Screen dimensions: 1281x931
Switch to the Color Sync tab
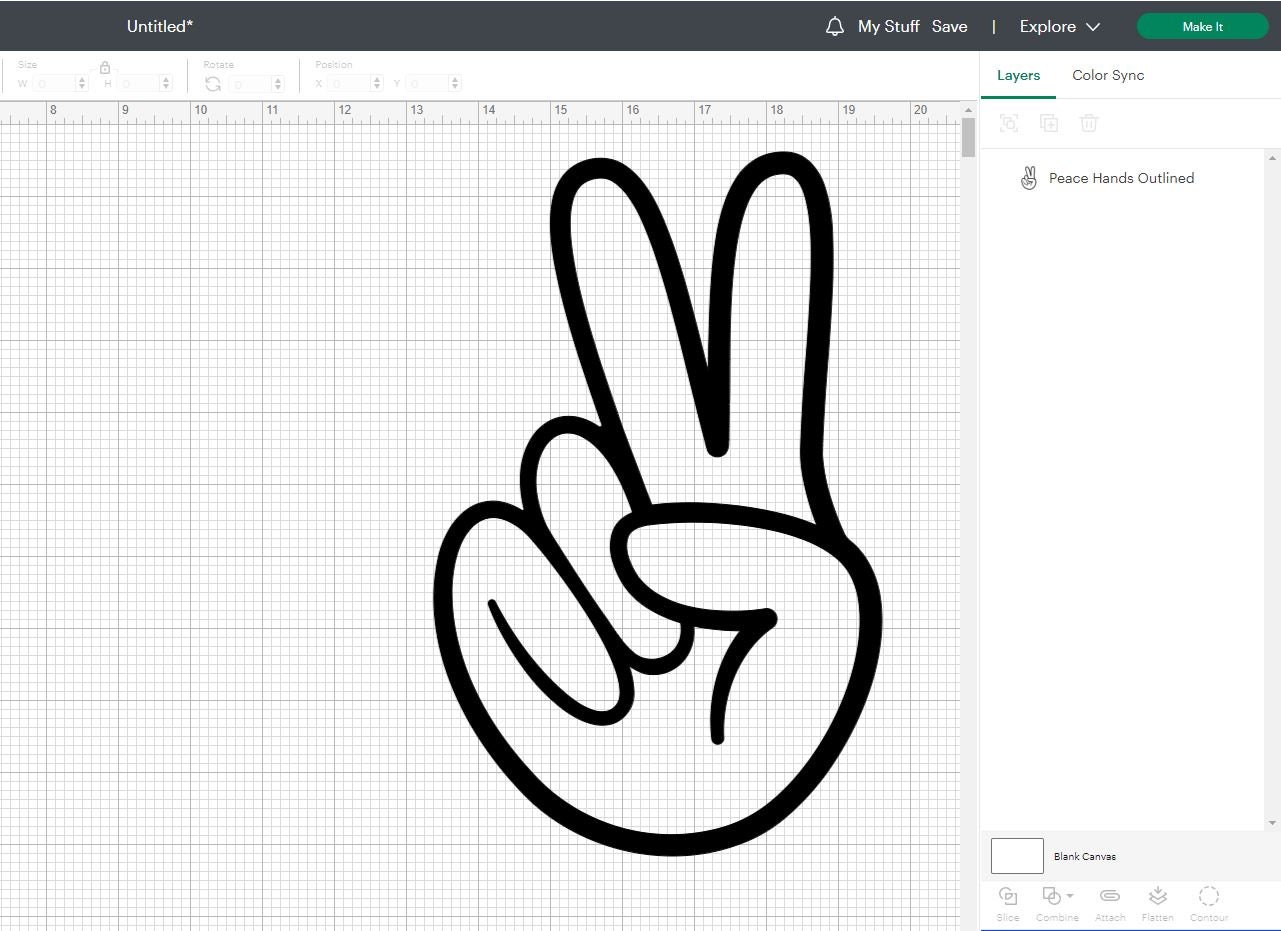(1107, 75)
